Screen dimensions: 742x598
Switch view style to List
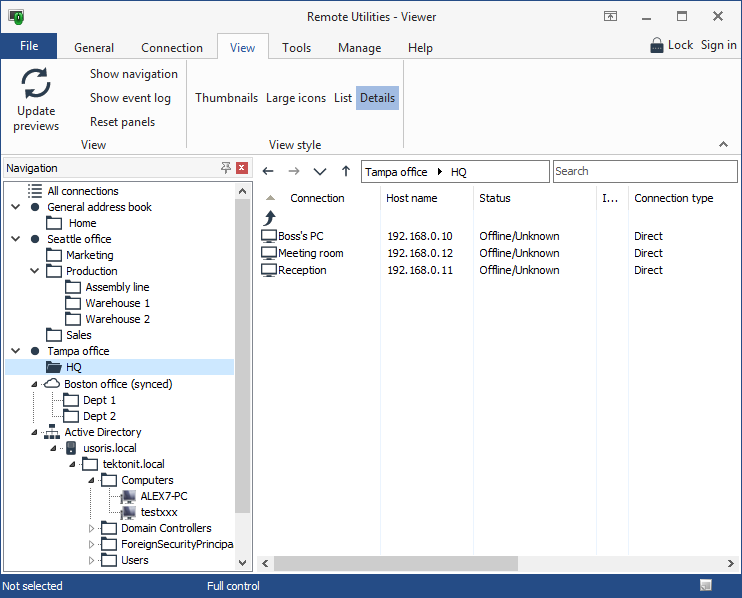[343, 98]
